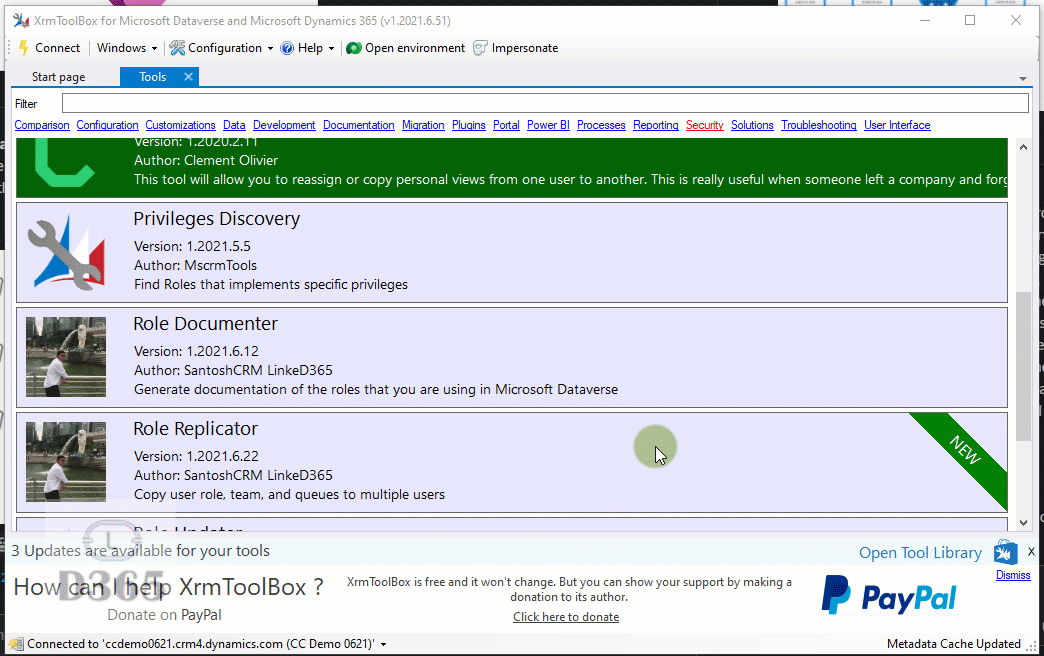Image resolution: width=1044 pixels, height=656 pixels.
Task: Click 'Version: 1.2021.6.12' text
Action: pos(196,351)
